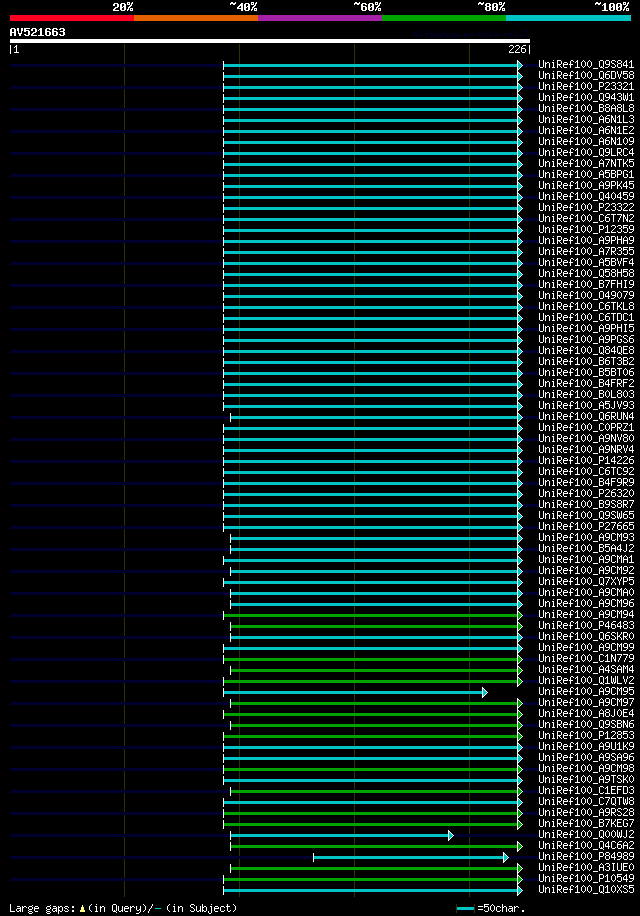Select the hit label UniRef100_C1N779
The height and width of the screenshot is (916, 640).
click(586, 658)
